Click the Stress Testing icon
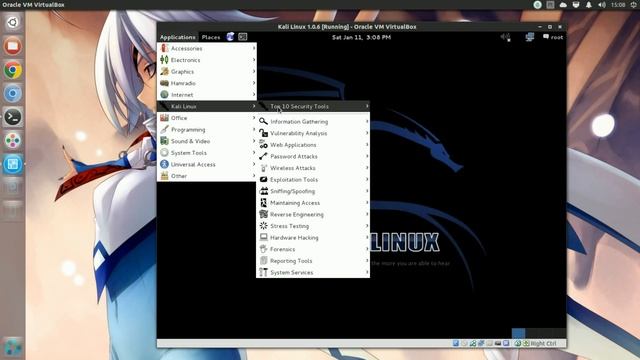The width and height of the screenshot is (640, 360). [x=264, y=226]
